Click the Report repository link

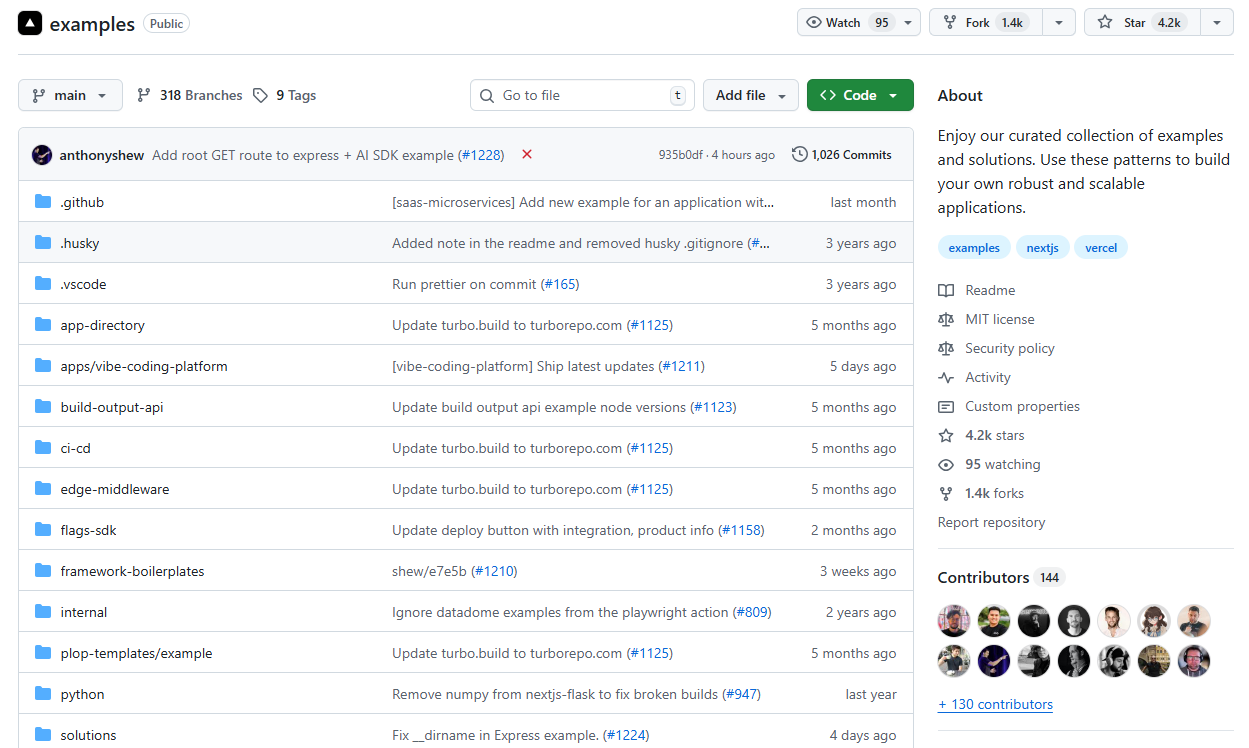[x=991, y=522]
